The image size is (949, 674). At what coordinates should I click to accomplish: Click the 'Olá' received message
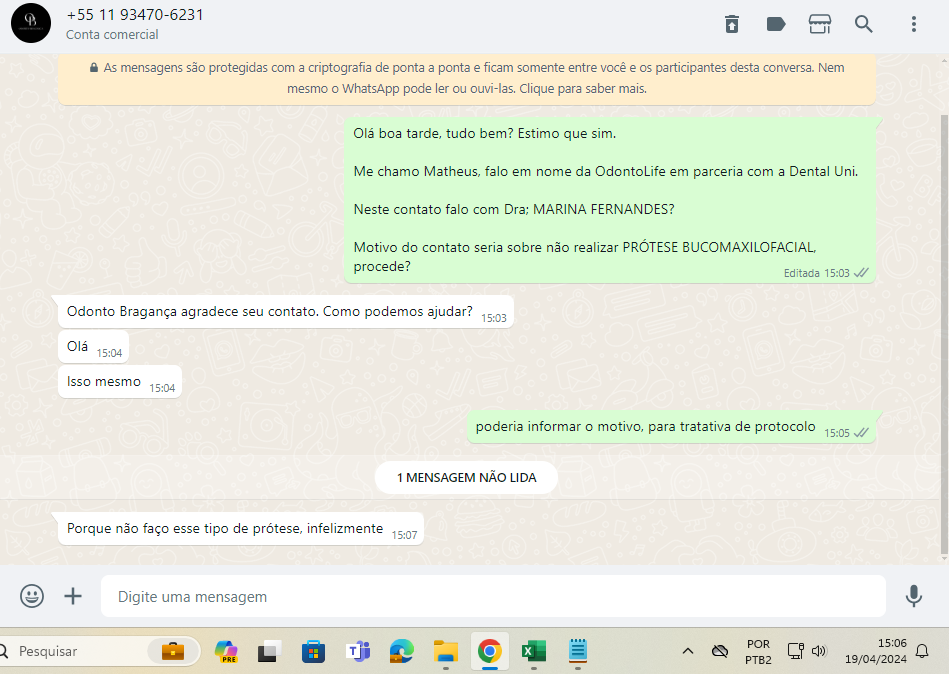[x=93, y=347]
